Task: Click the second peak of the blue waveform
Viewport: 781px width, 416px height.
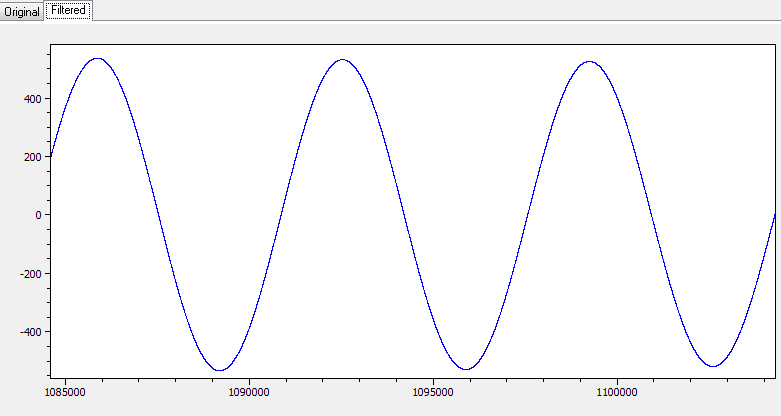Action: tap(343, 59)
